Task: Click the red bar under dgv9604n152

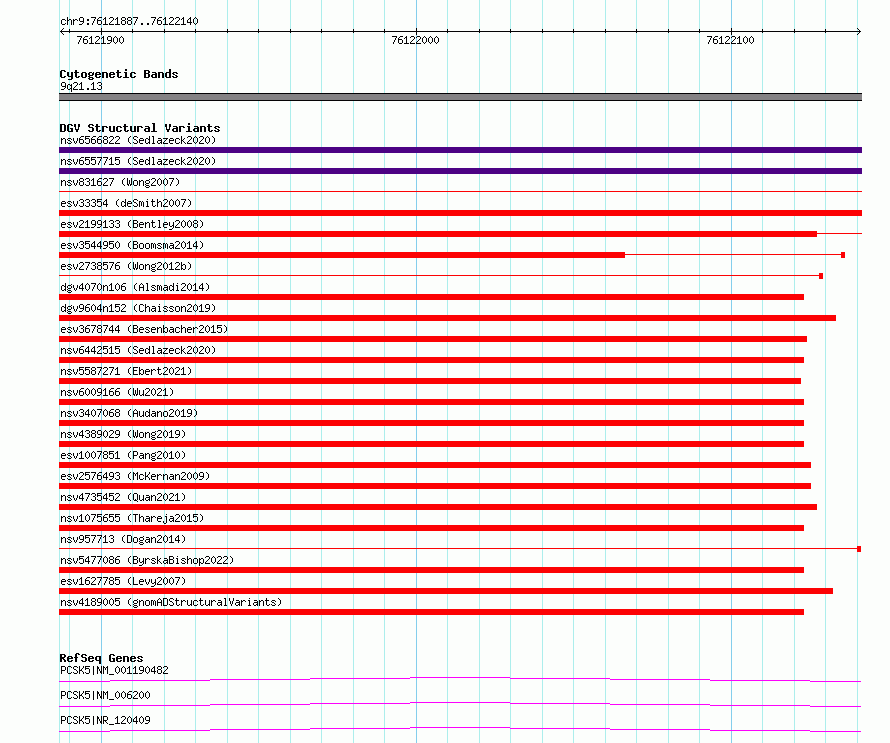Action: point(447,318)
